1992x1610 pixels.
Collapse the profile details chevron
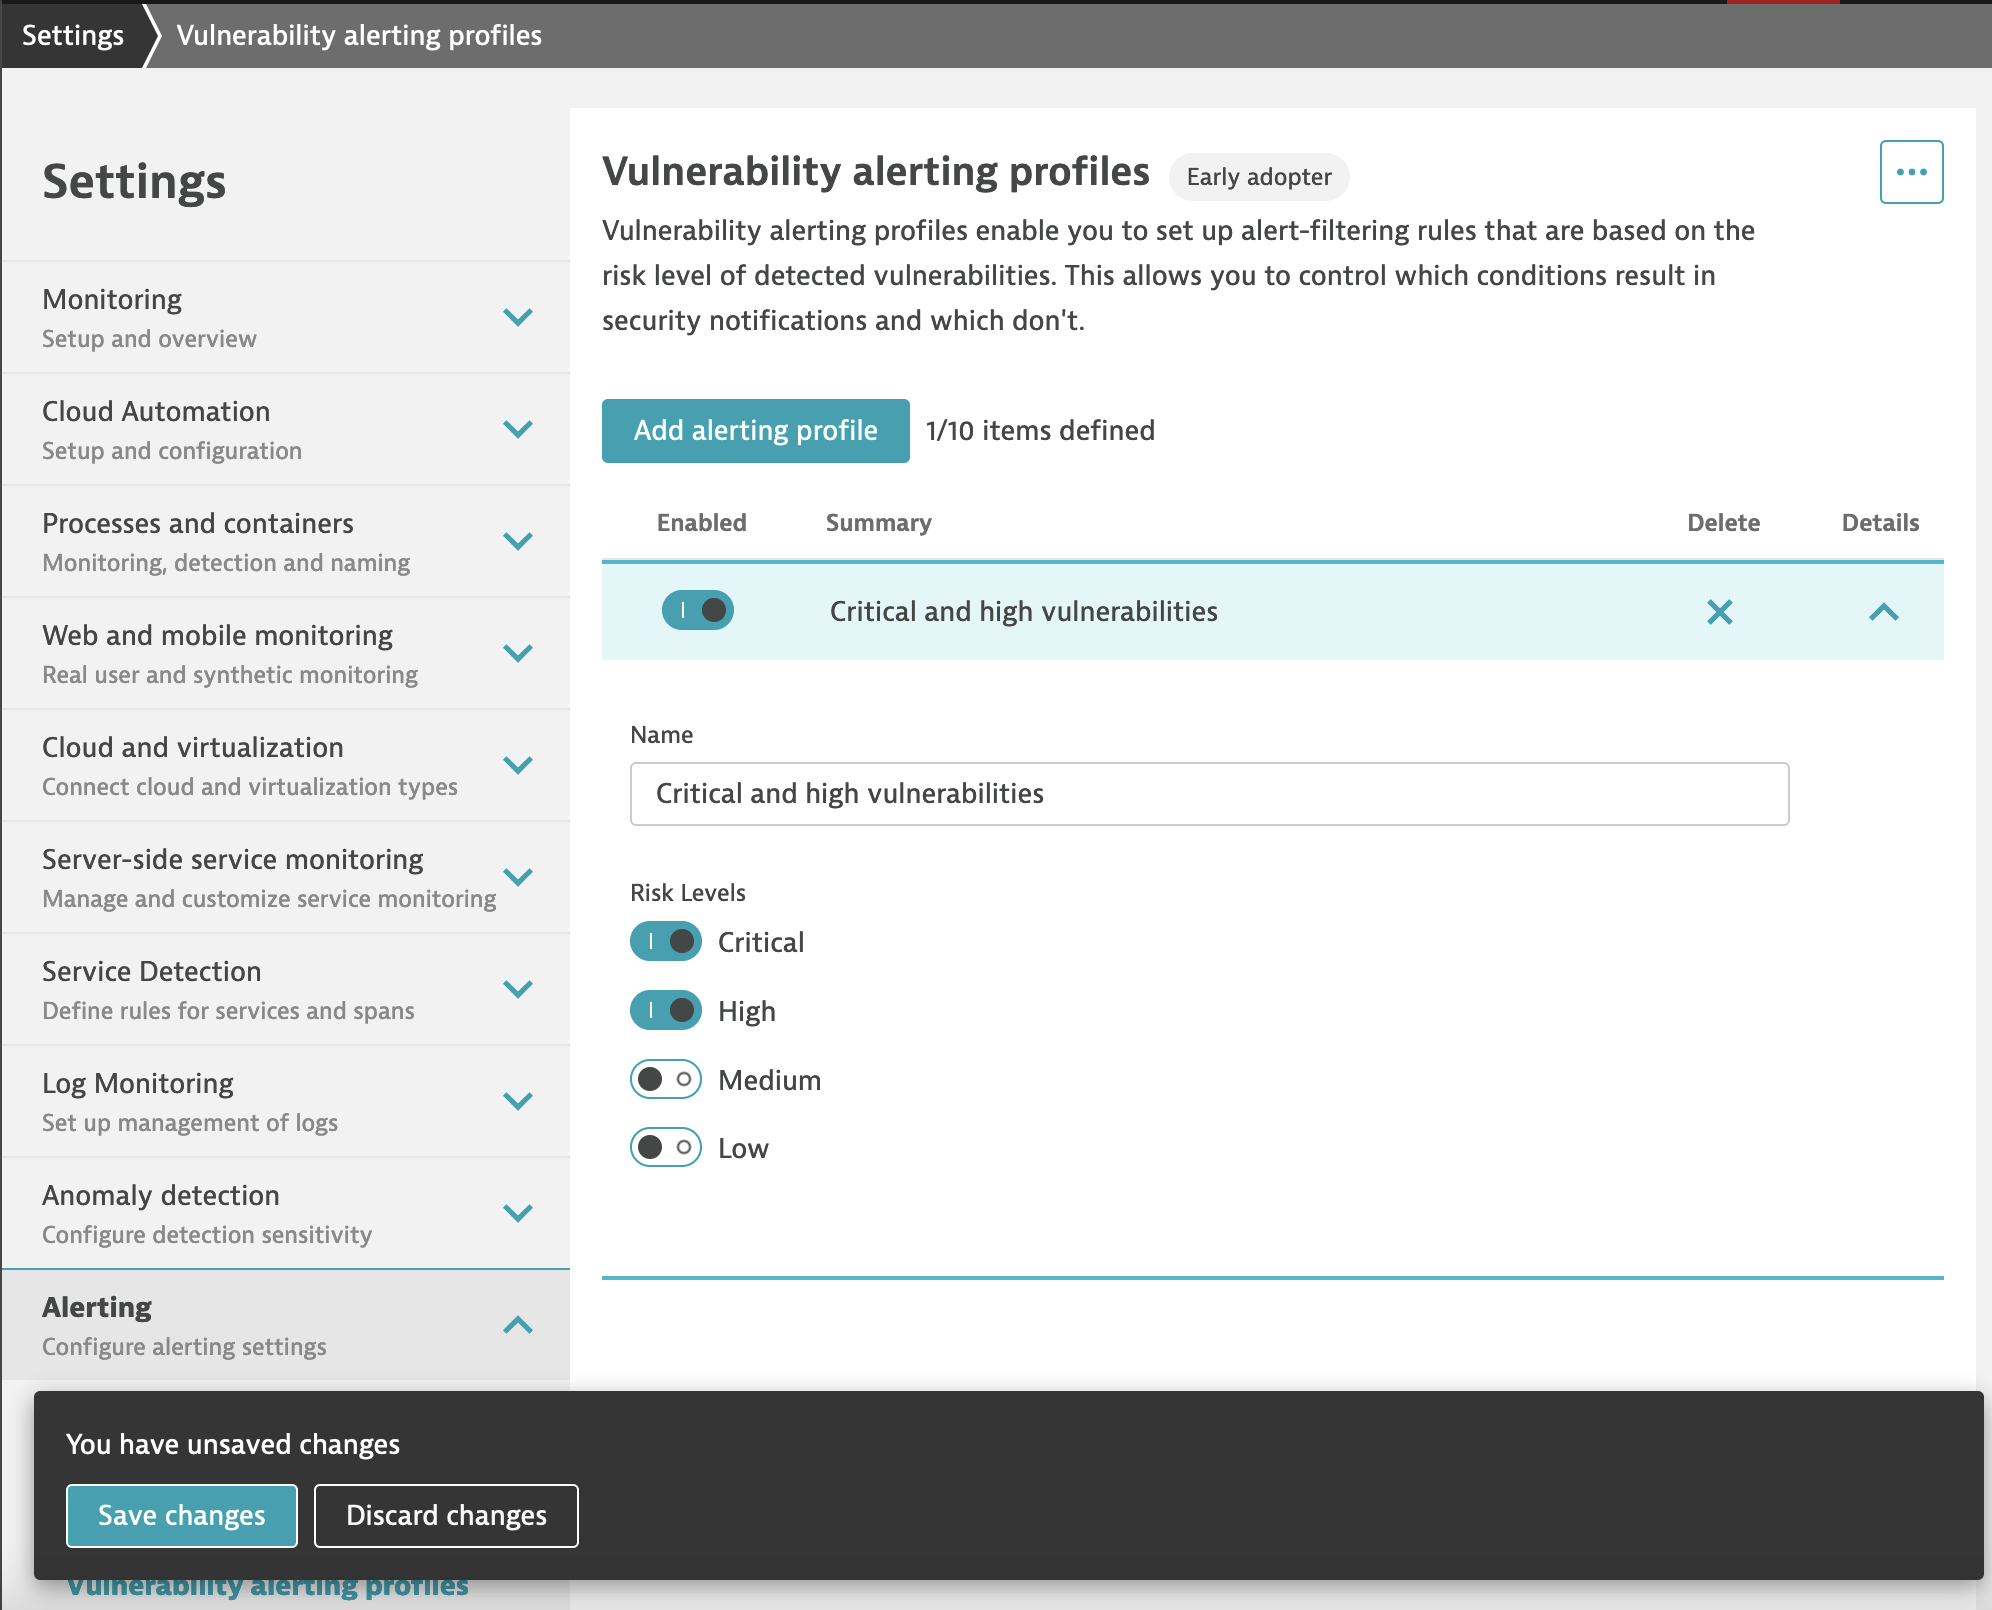[1882, 612]
